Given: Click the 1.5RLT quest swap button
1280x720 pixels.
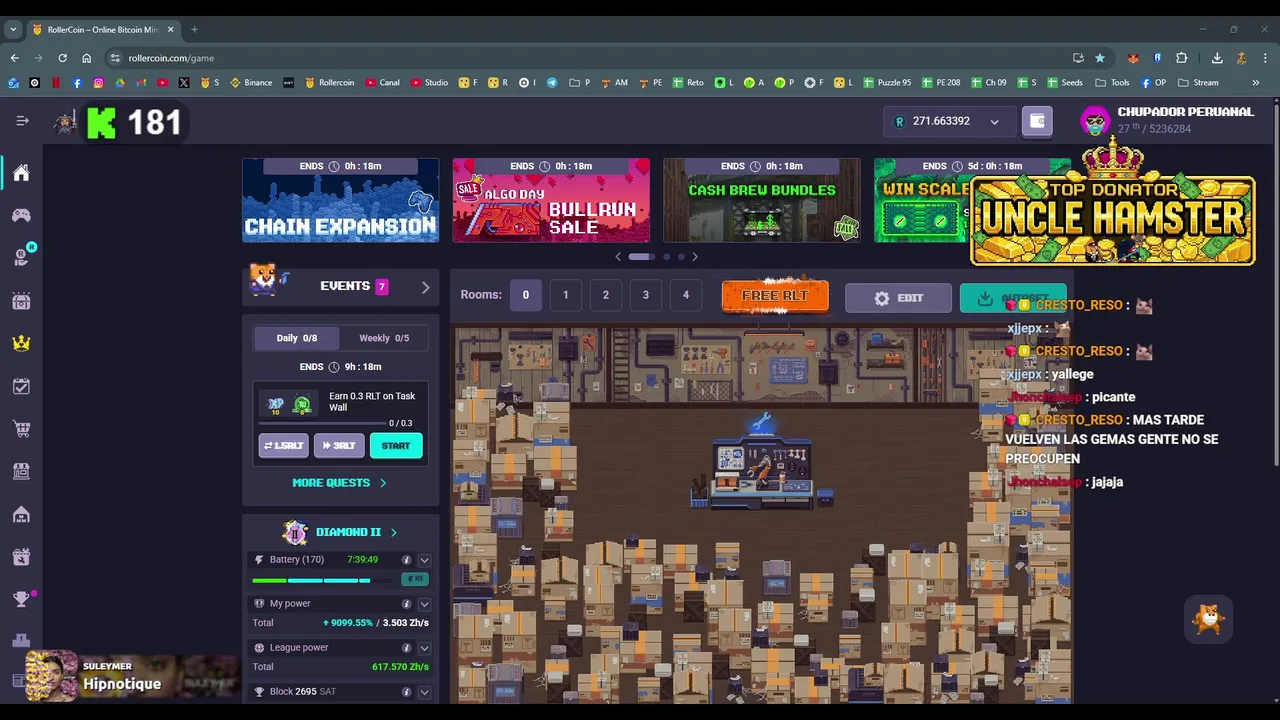Looking at the screenshot, I should click(x=283, y=446).
